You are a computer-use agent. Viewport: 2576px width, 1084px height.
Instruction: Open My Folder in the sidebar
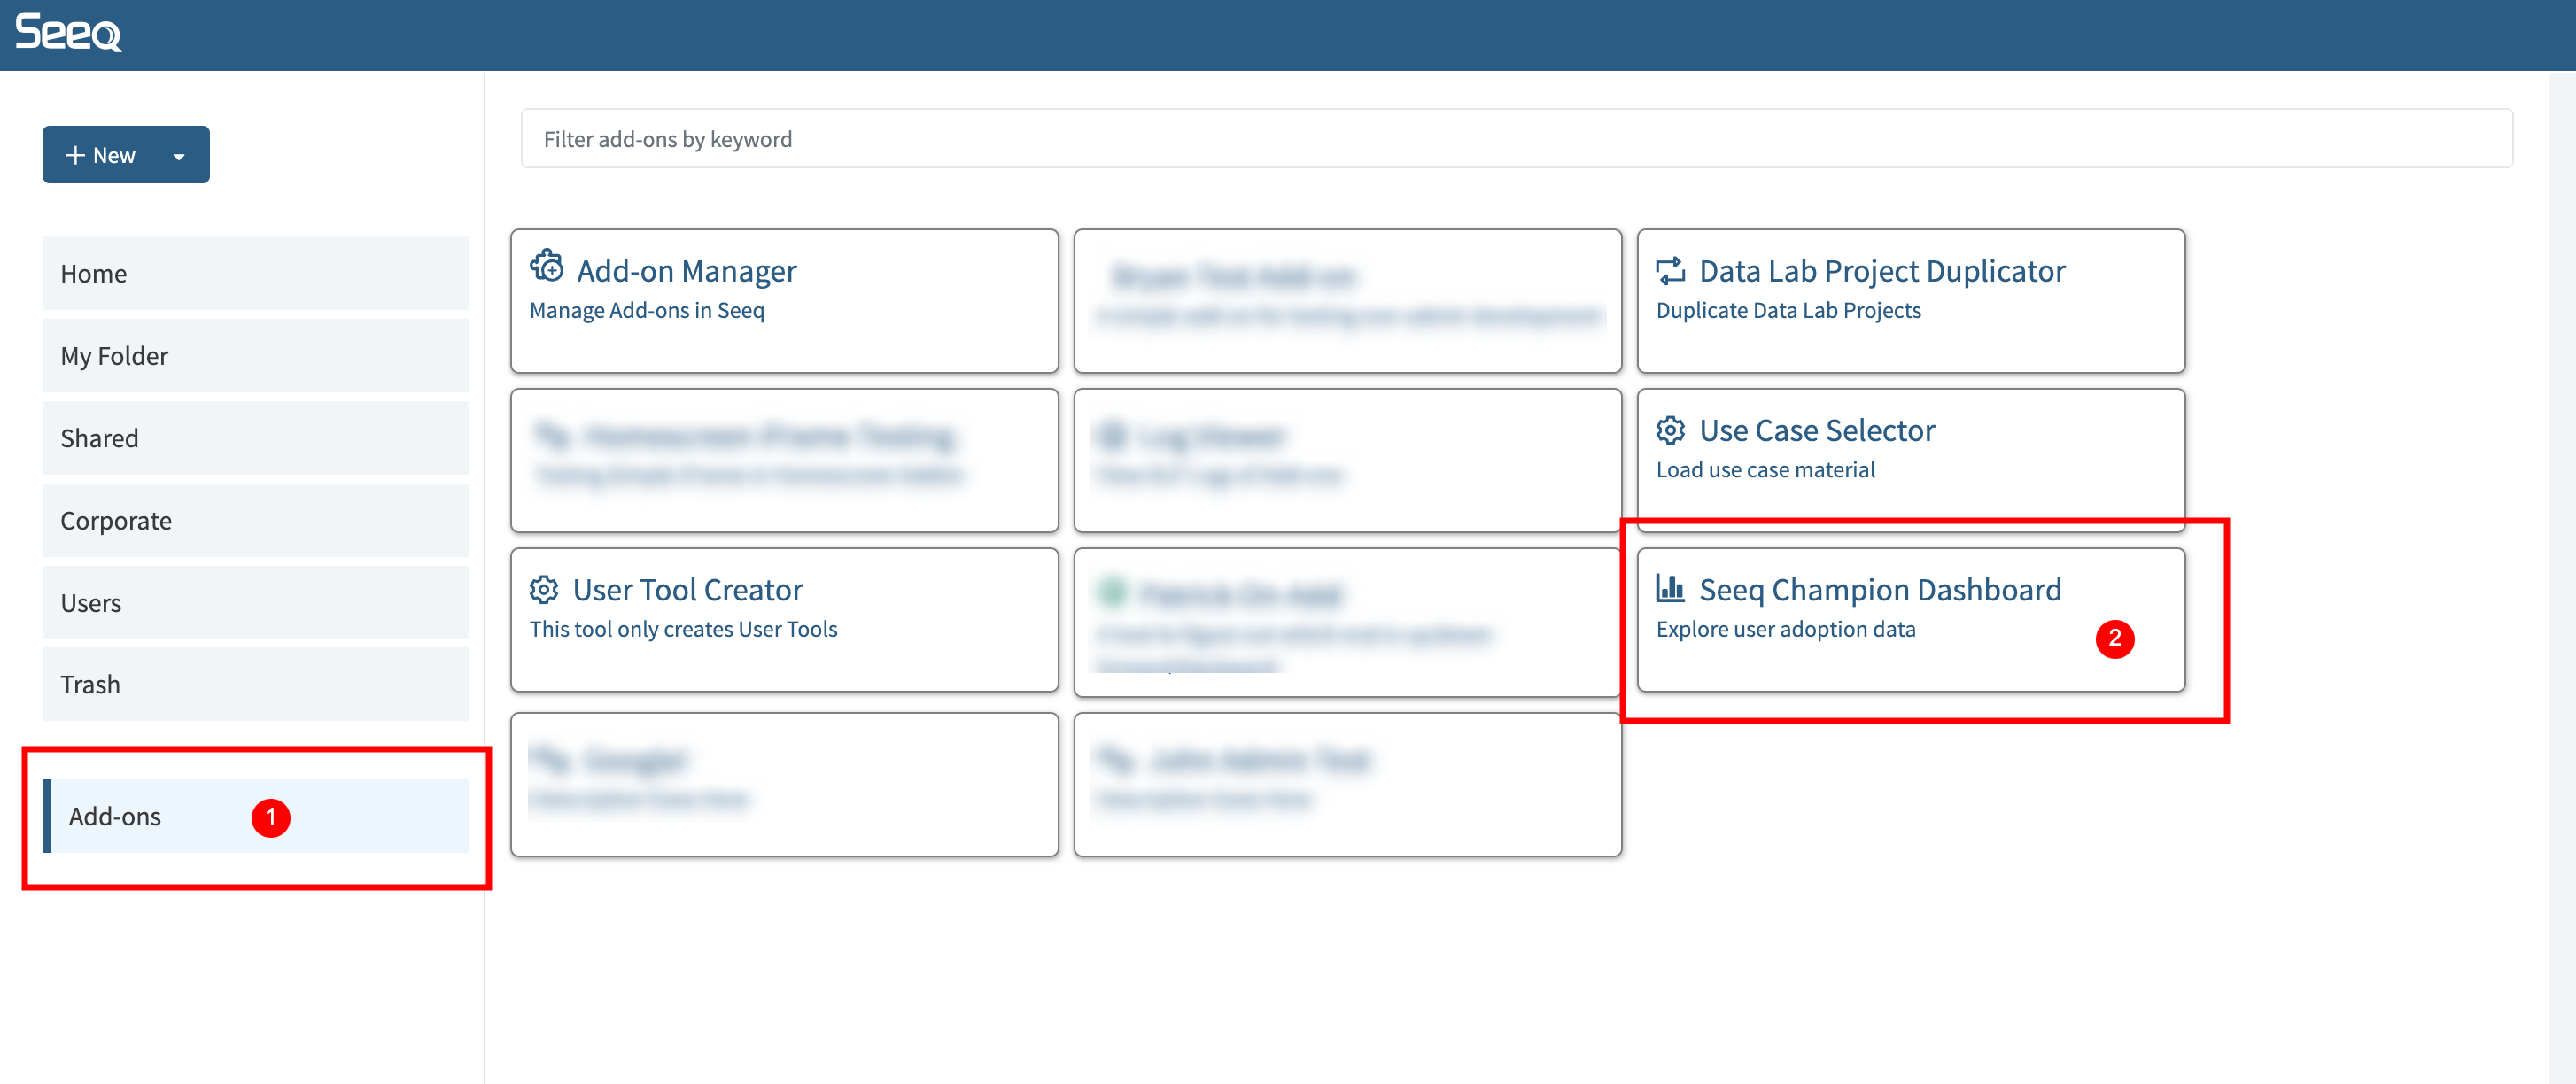point(255,355)
